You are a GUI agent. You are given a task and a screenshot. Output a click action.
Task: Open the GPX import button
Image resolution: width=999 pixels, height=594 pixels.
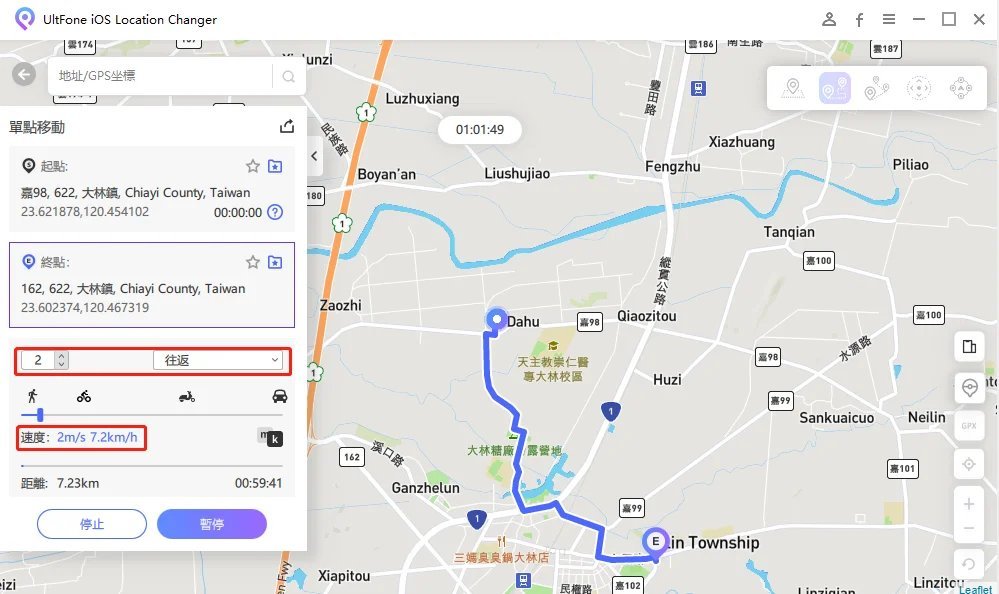coord(969,425)
